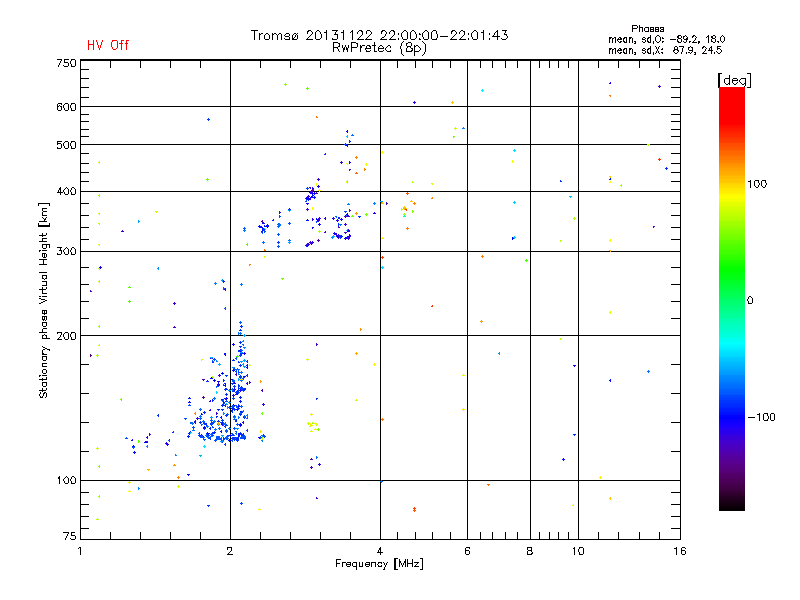Click the red 'HV Off' label
The width and height of the screenshot is (800, 600).
[x=108, y=45]
